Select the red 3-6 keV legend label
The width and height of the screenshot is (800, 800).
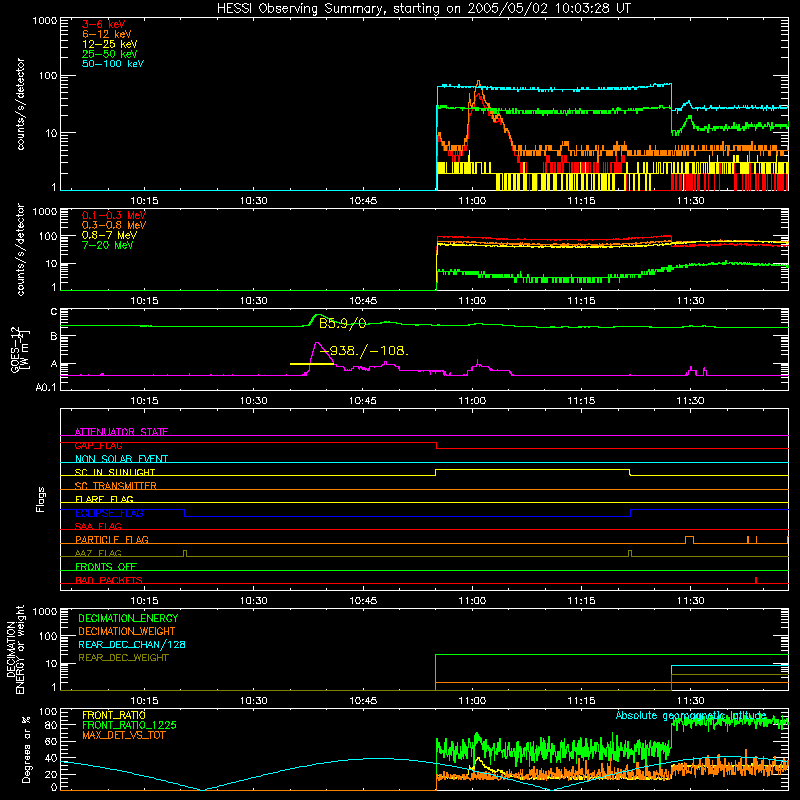(104, 24)
